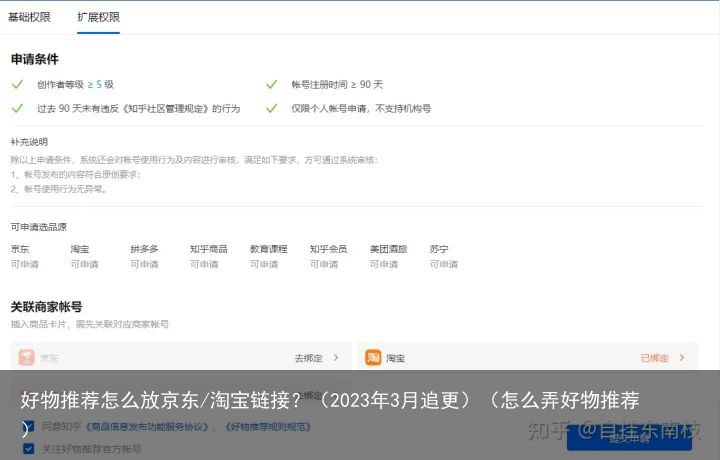The height and width of the screenshot is (460, 720).
Task: Select the 扩展权限 tab
Action: click(x=98, y=17)
